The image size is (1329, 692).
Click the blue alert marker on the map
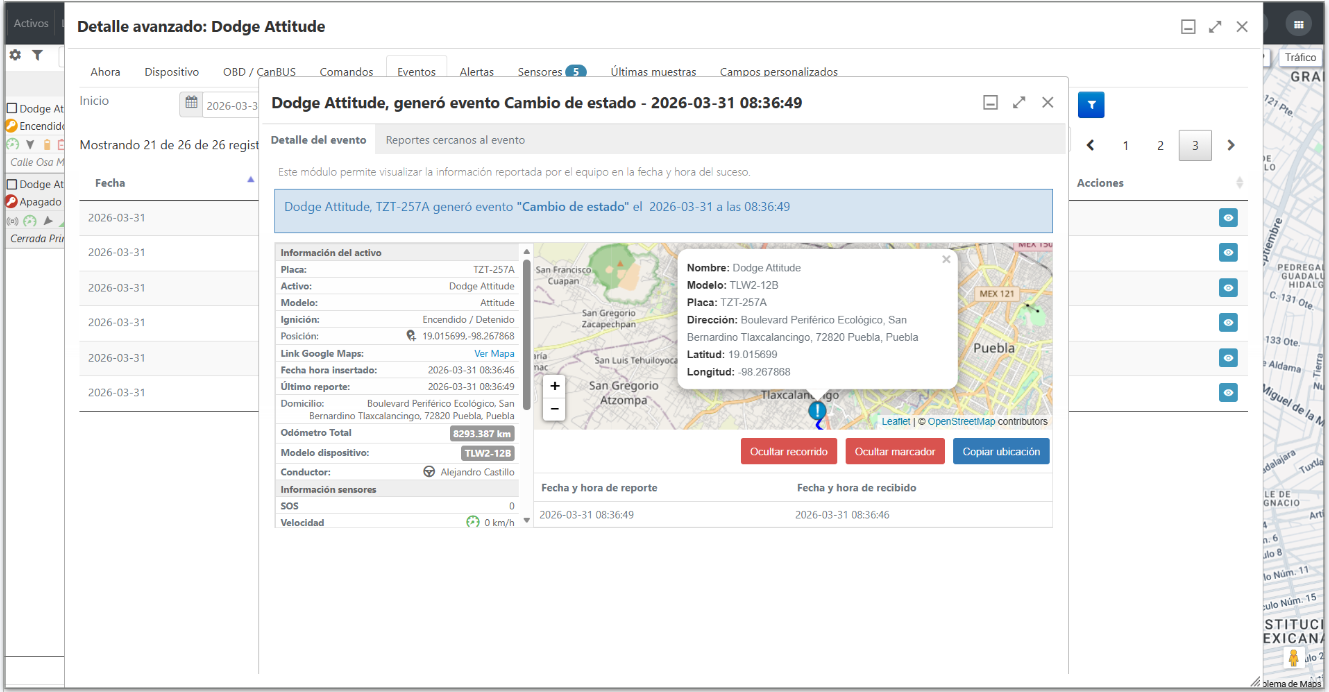(x=817, y=410)
